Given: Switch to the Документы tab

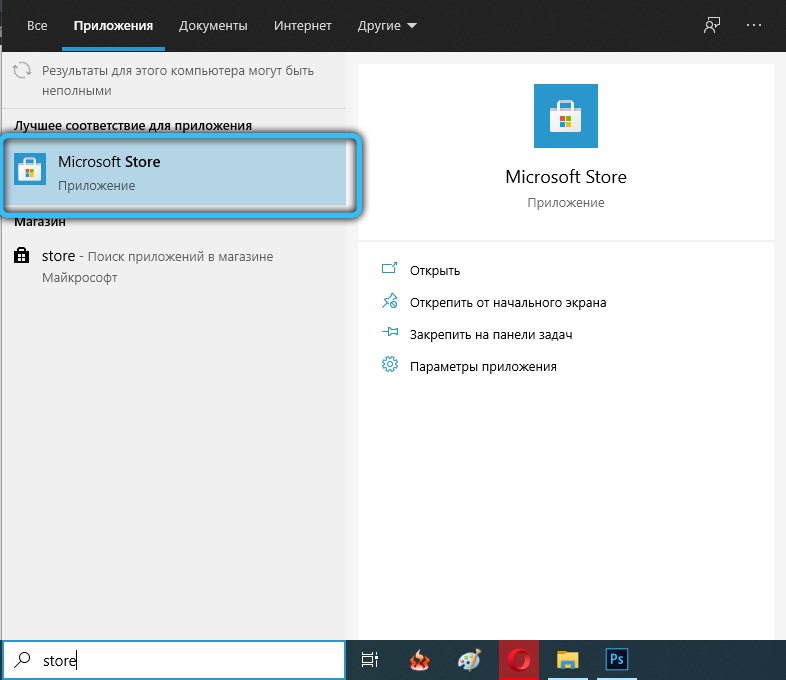Looking at the screenshot, I should [x=213, y=25].
